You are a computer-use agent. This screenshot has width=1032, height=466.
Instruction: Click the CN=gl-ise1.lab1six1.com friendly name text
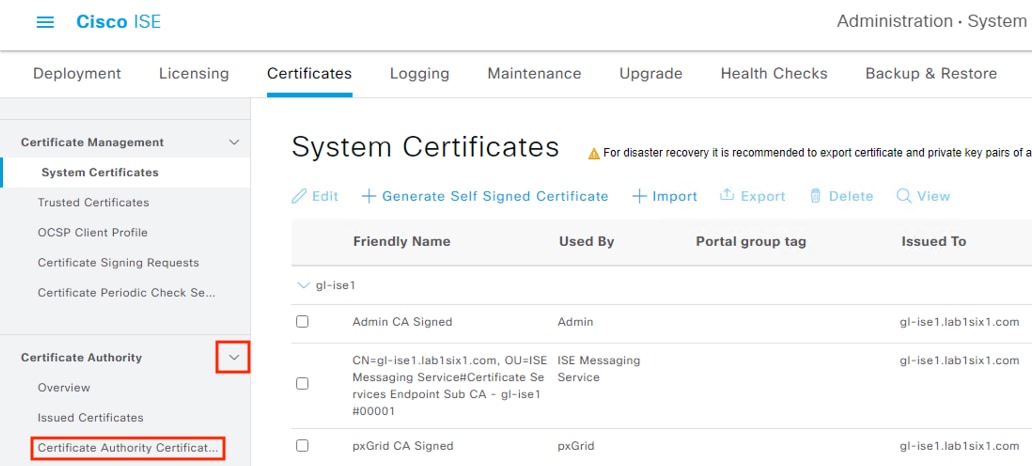(448, 386)
